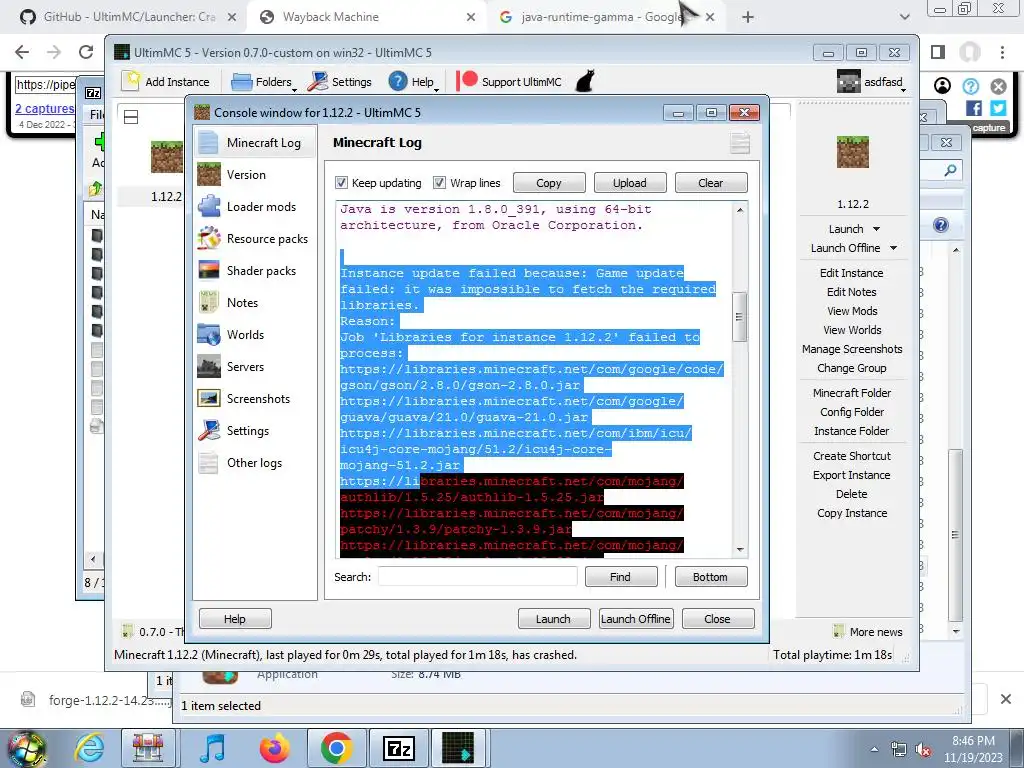The image size is (1024, 768).
Task: Click Edit Instance in side panel
Action: click(x=852, y=273)
